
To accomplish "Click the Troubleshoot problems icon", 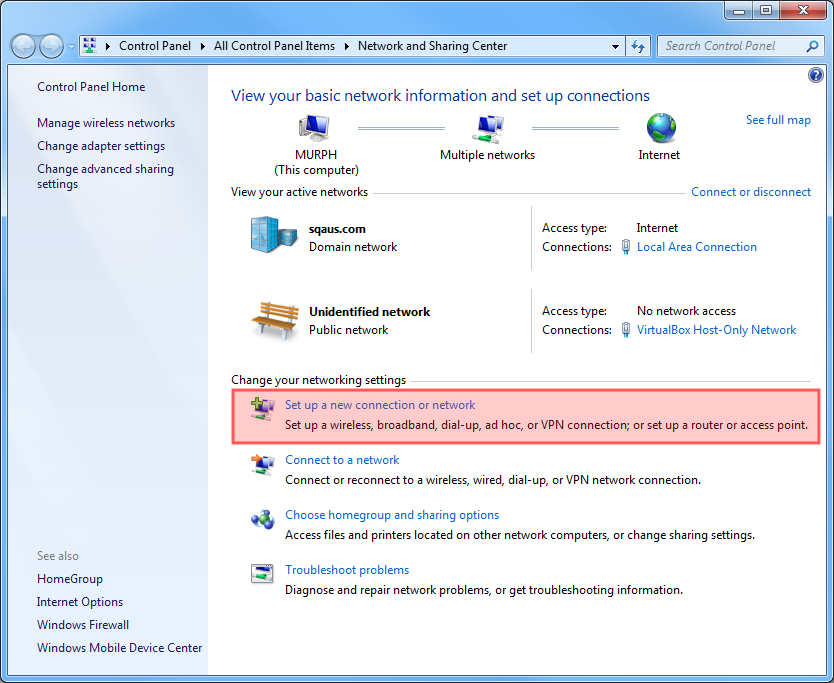I will [x=262, y=574].
